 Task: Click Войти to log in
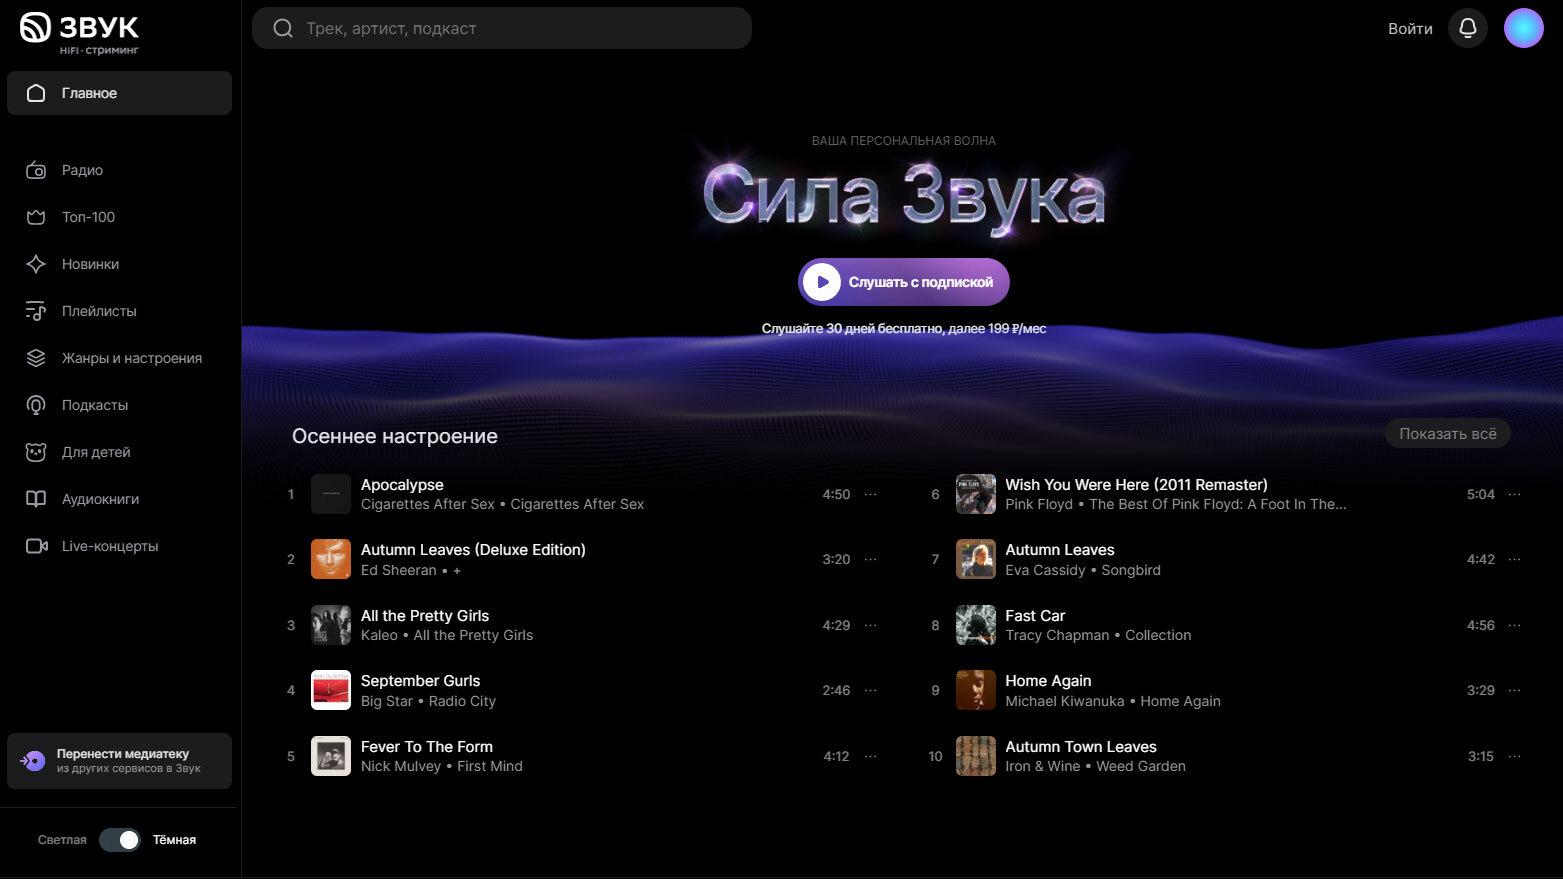pos(1409,28)
